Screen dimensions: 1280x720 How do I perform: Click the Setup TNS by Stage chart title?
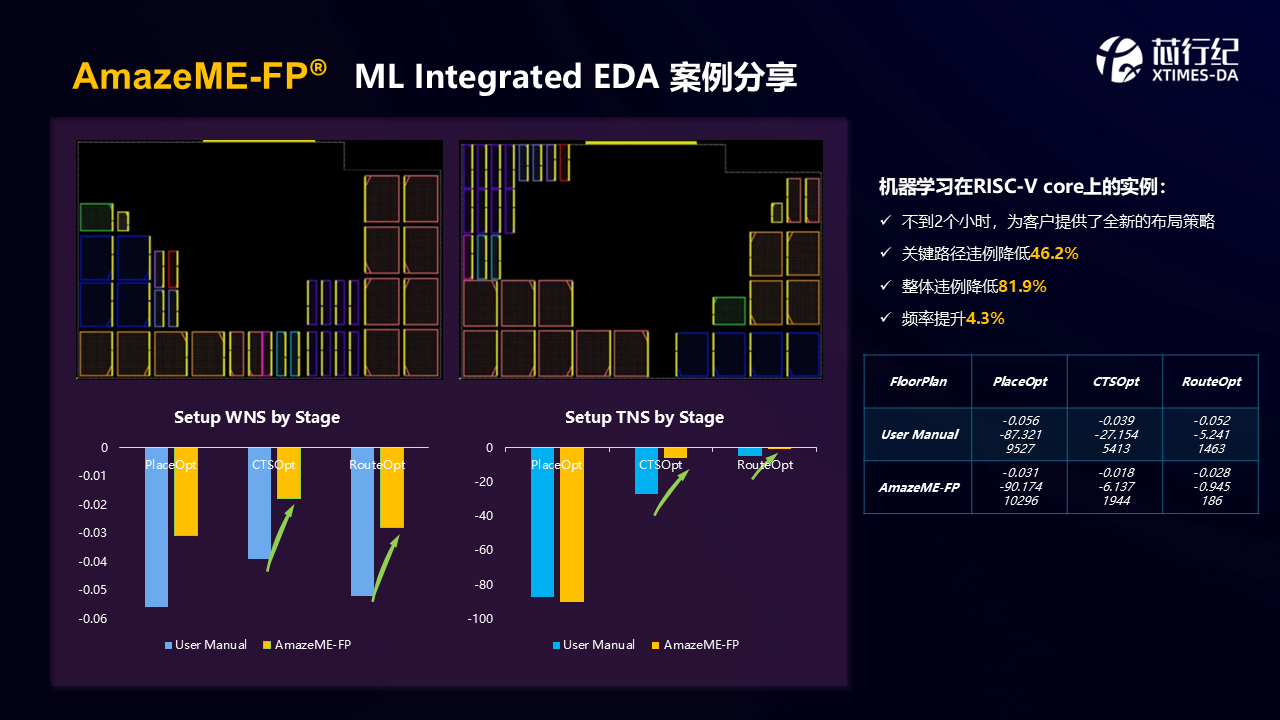(644, 417)
